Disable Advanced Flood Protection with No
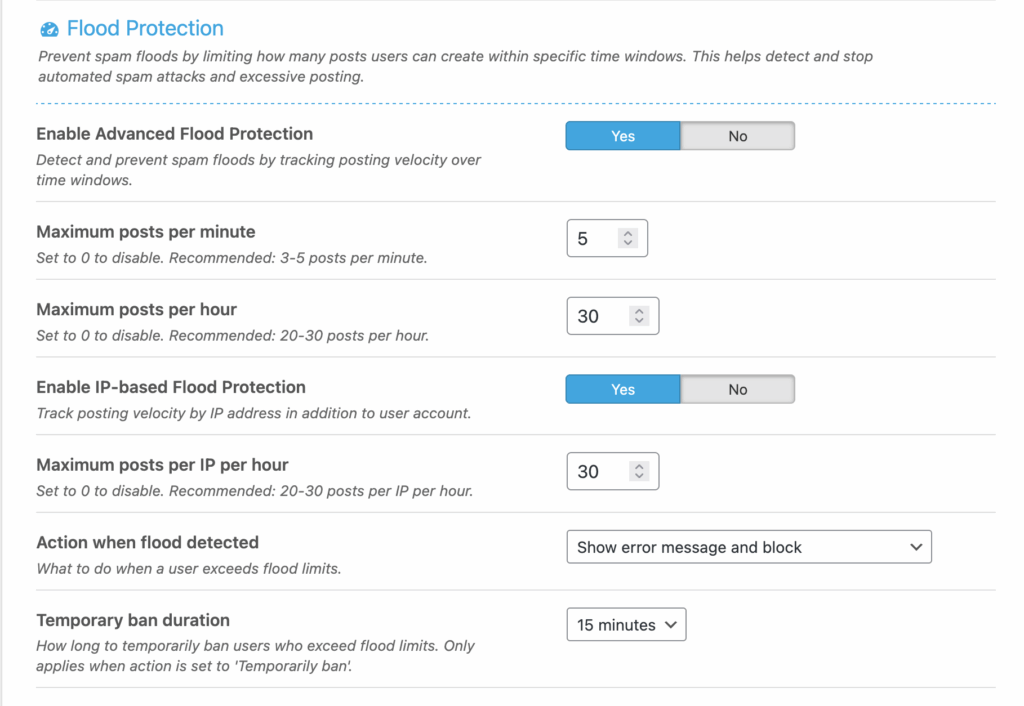This screenshot has height=706, width=1024. point(738,136)
